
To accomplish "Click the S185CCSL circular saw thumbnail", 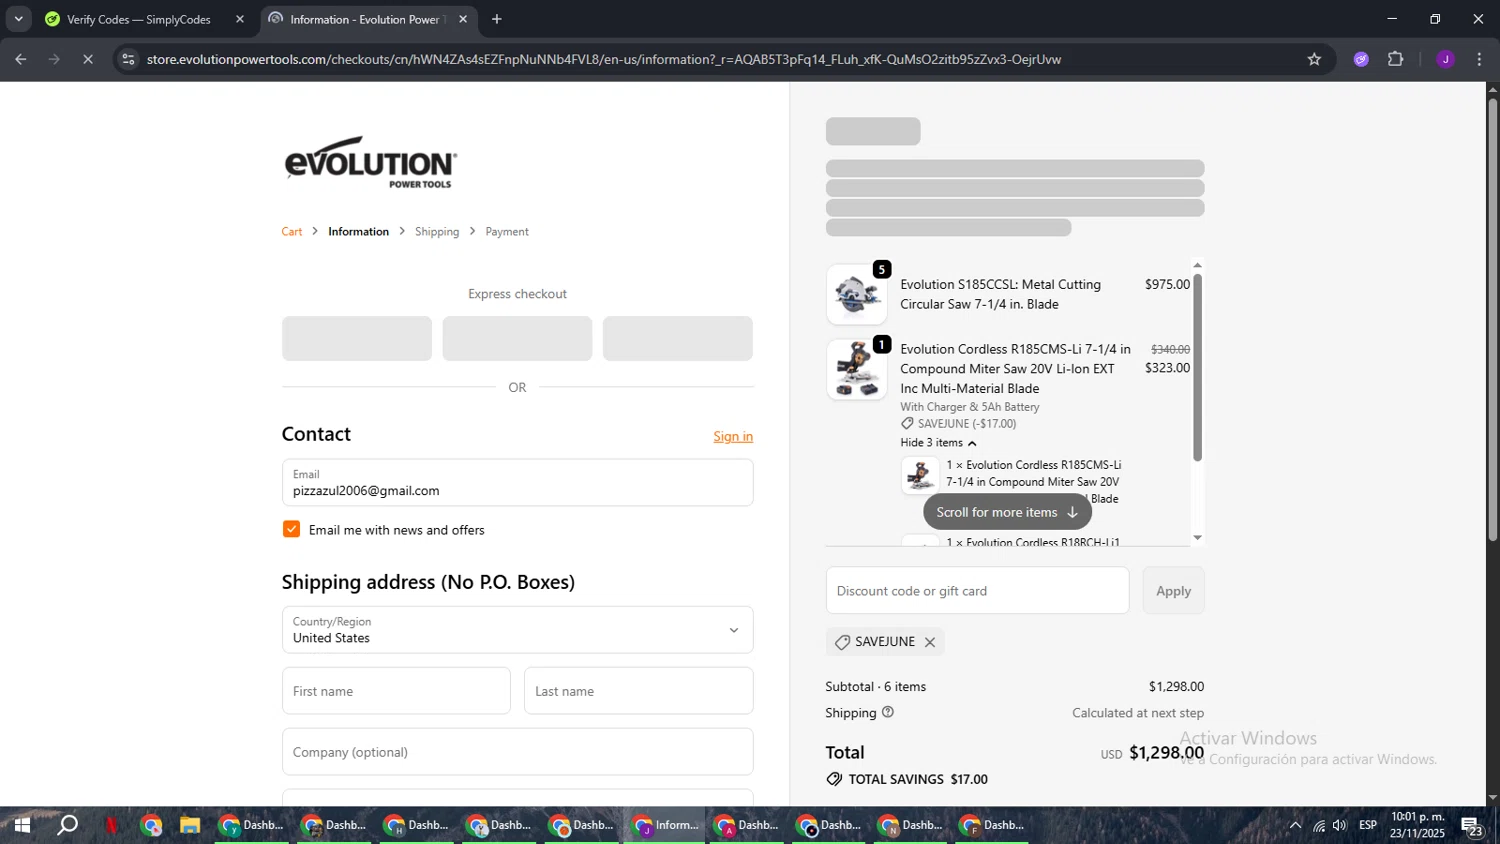I will point(857,294).
